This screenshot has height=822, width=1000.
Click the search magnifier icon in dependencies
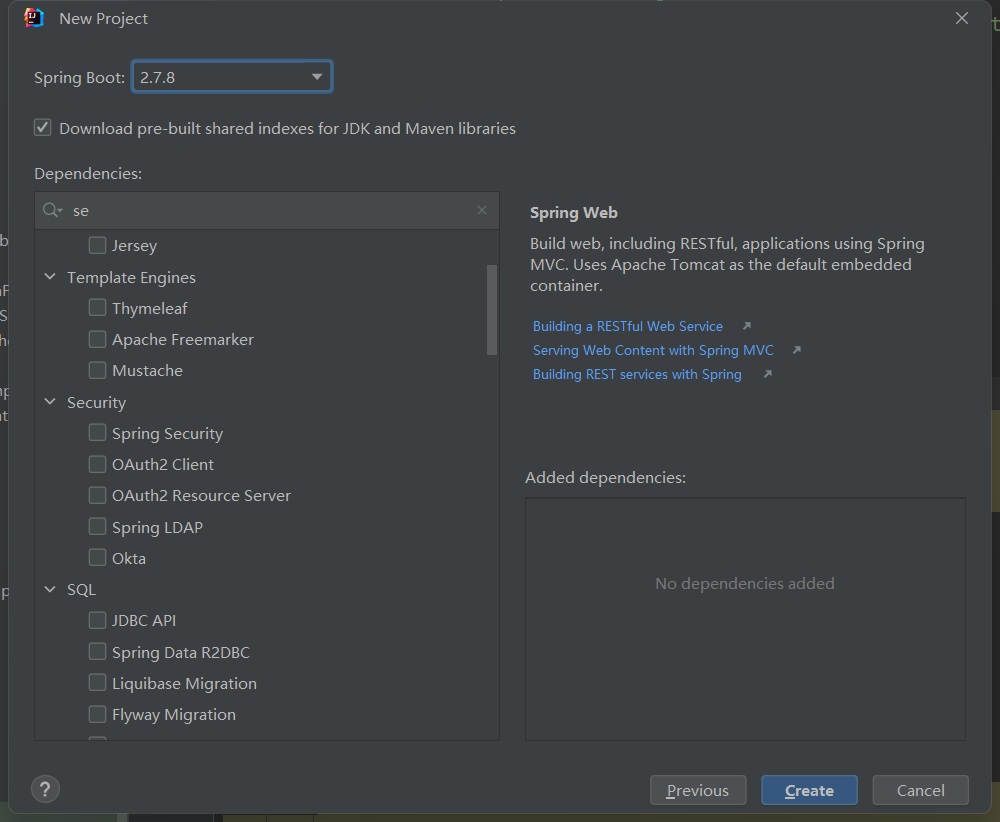pyautogui.click(x=51, y=211)
